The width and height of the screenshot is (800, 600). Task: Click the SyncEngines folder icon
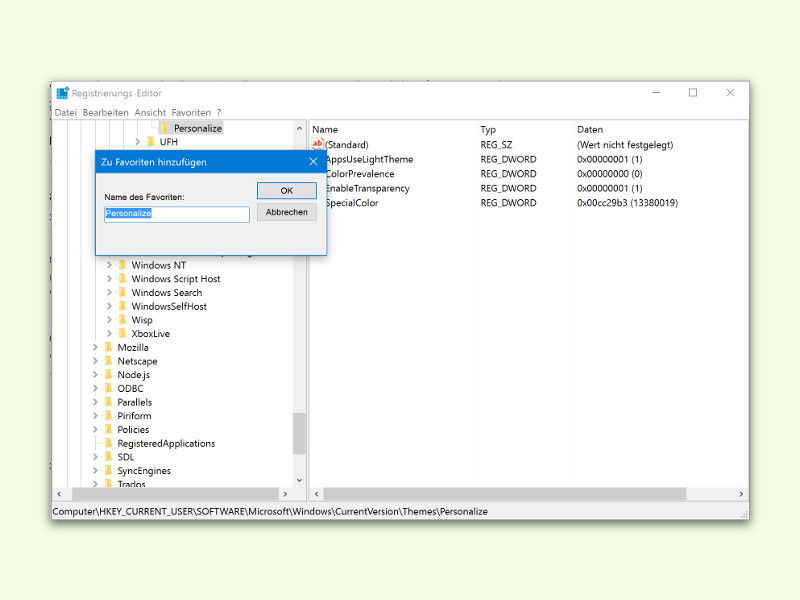click(x=108, y=470)
